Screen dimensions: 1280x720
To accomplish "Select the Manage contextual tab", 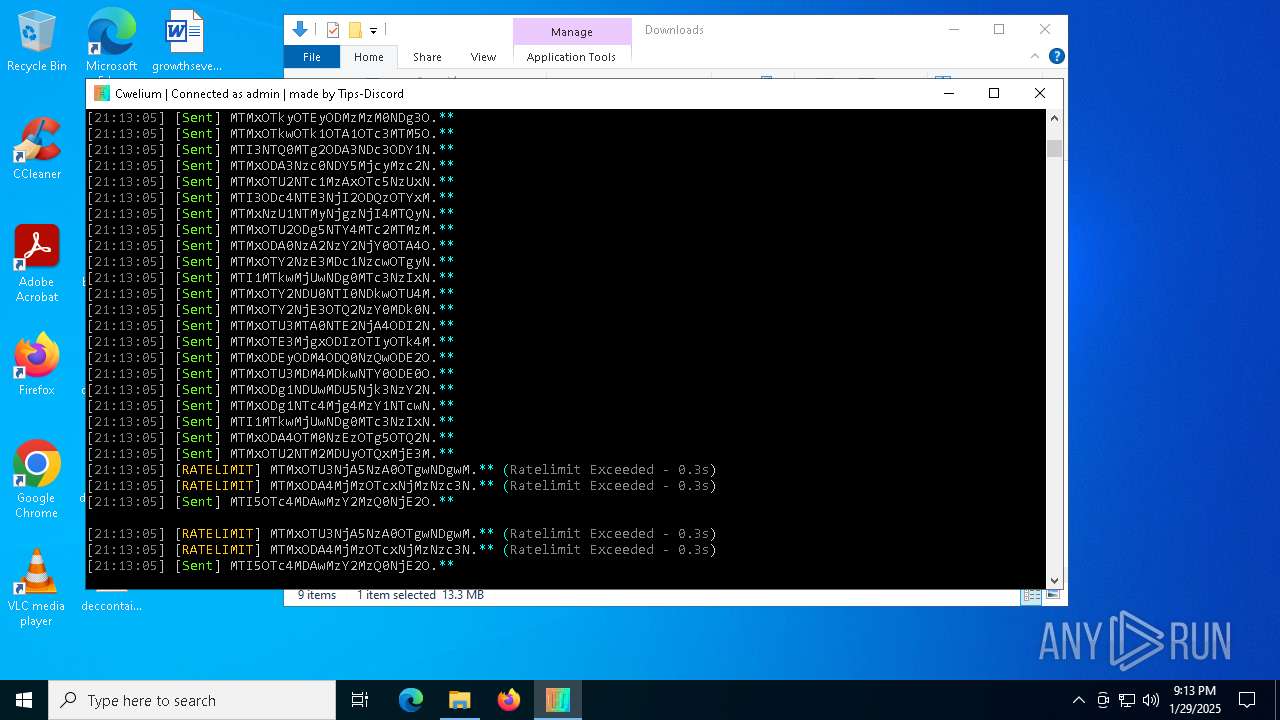I will tap(572, 31).
